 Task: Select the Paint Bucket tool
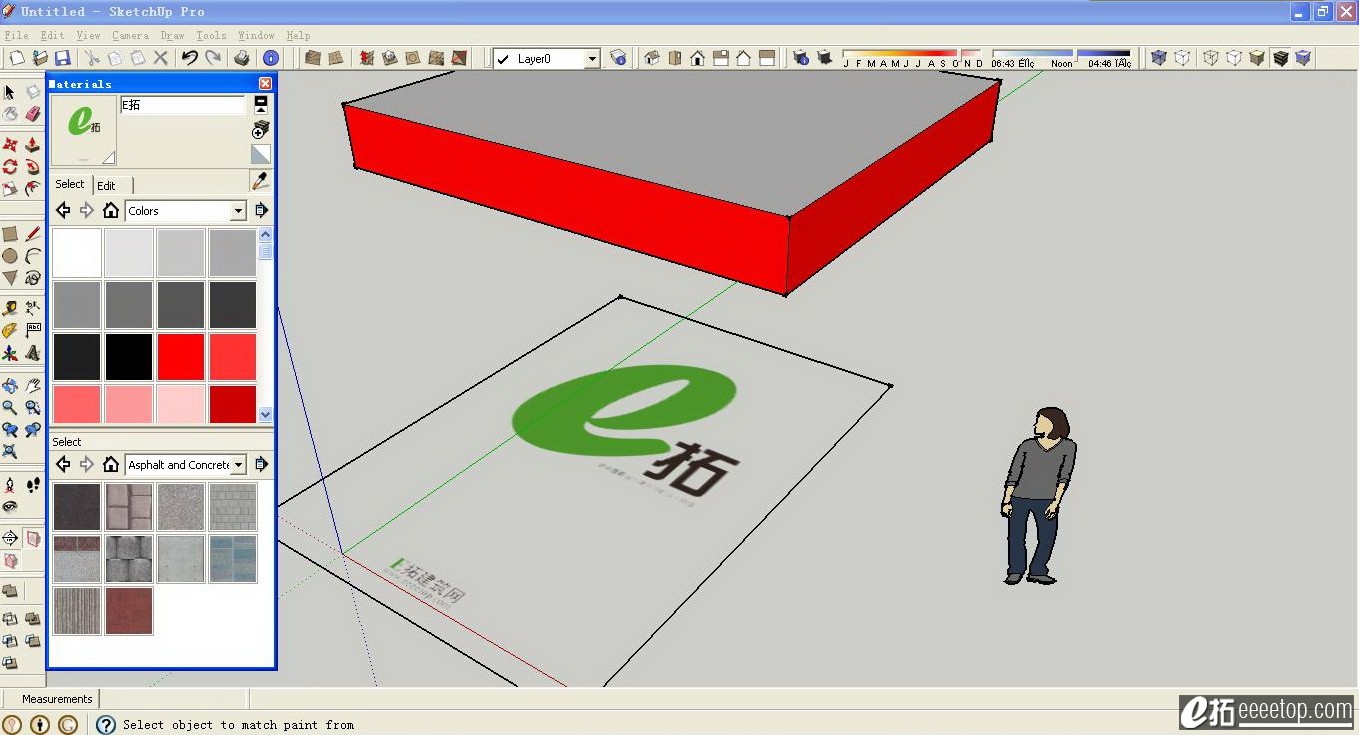(10, 114)
